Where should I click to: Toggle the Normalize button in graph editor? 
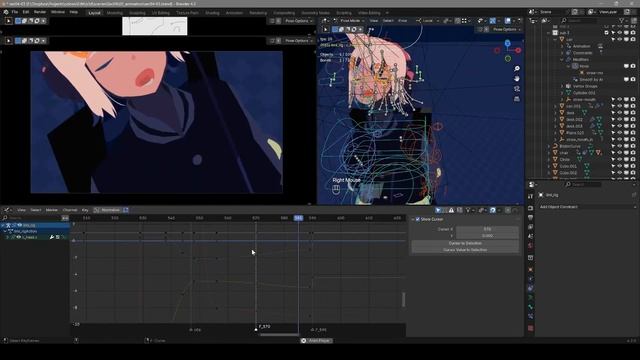[x=107, y=210]
